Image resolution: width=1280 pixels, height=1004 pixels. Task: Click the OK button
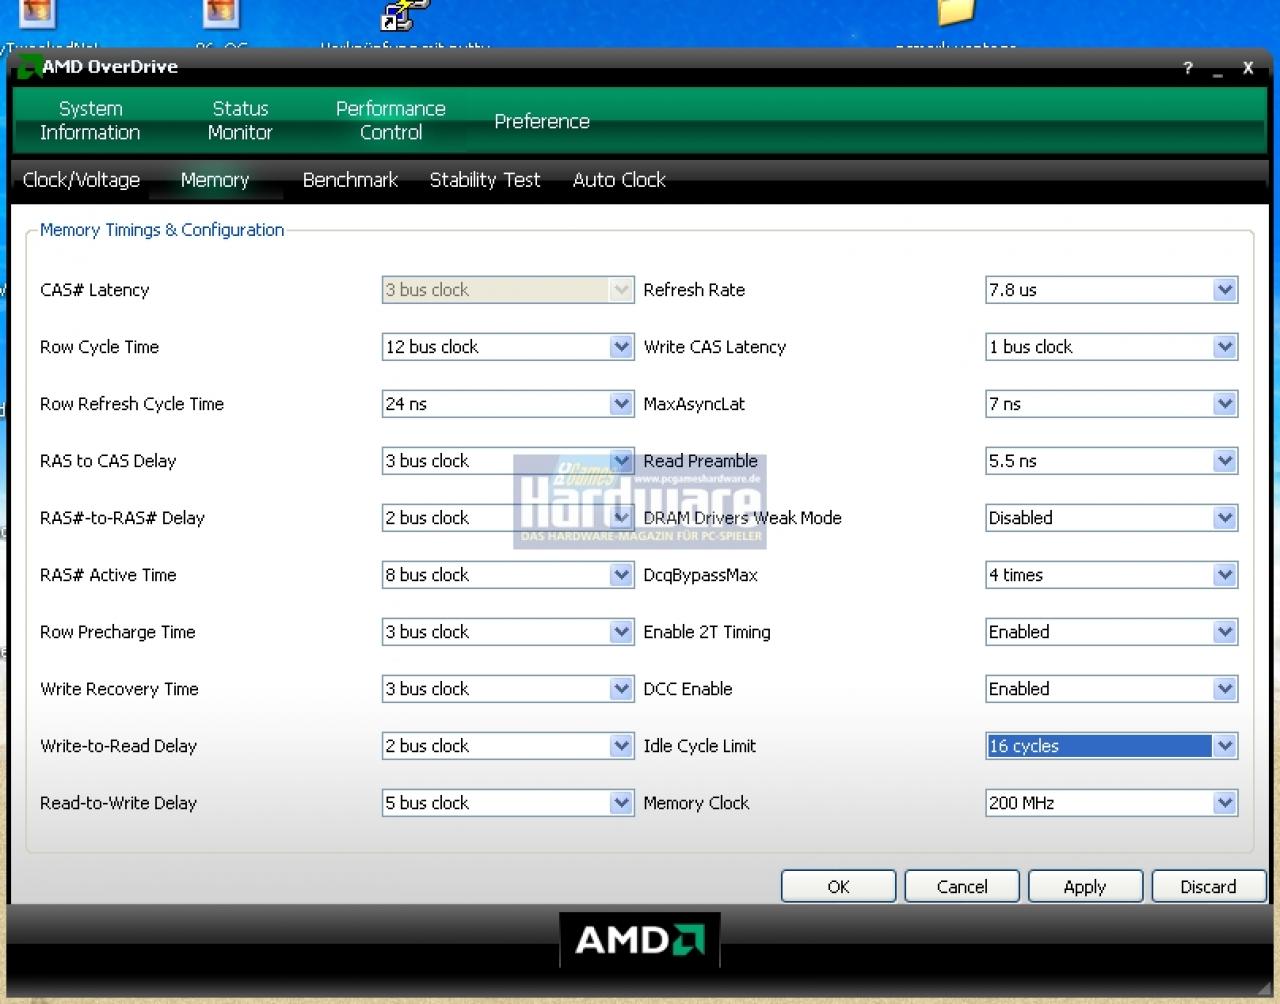[x=838, y=887]
